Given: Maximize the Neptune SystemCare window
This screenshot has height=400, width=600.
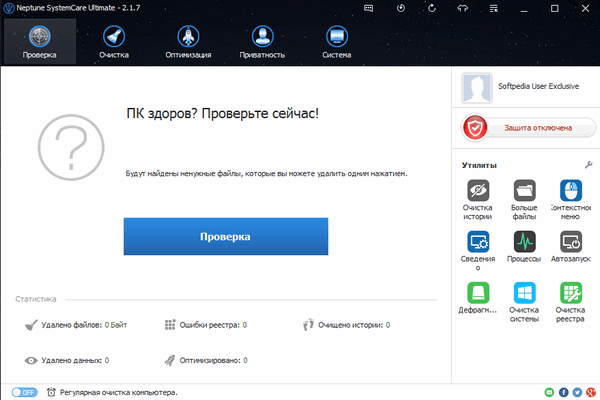Looking at the screenshot, I should 554,8.
